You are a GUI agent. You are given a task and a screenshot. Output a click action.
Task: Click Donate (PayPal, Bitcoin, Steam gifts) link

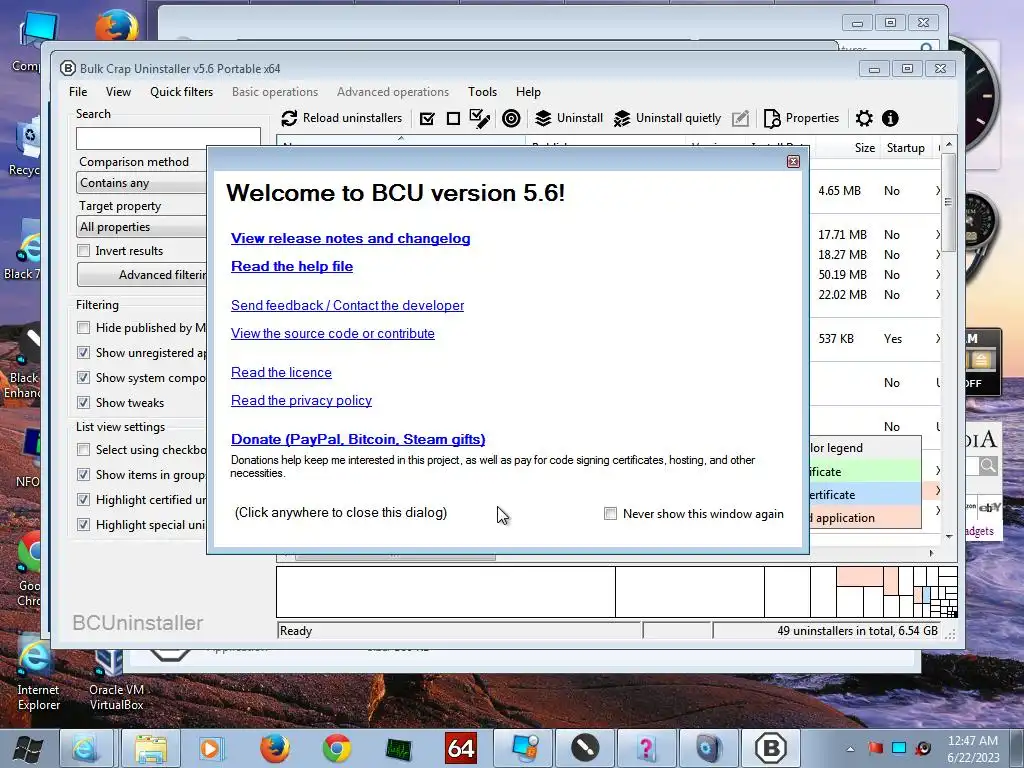coord(358,440)
